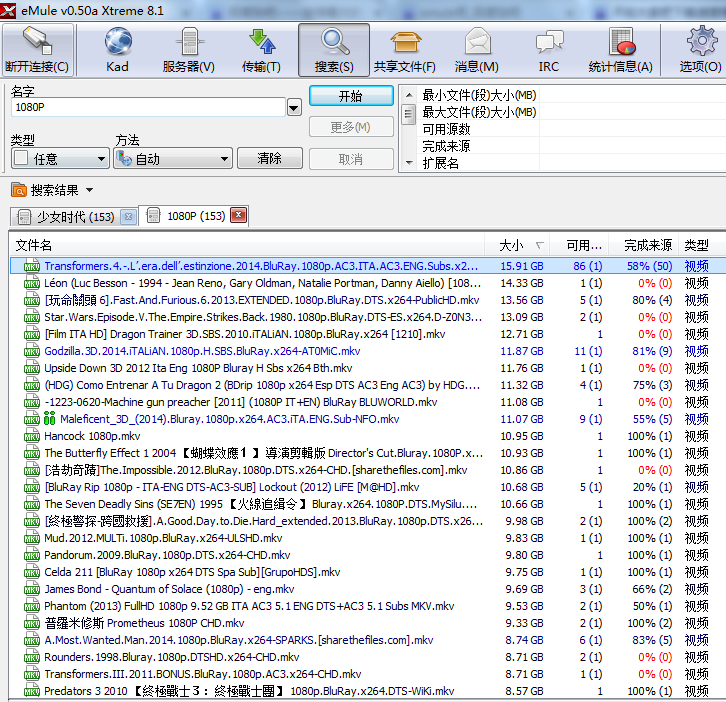Click the 更多(M) button
Image resolution: width=726 pixels, height=702 pixels.
351,127
